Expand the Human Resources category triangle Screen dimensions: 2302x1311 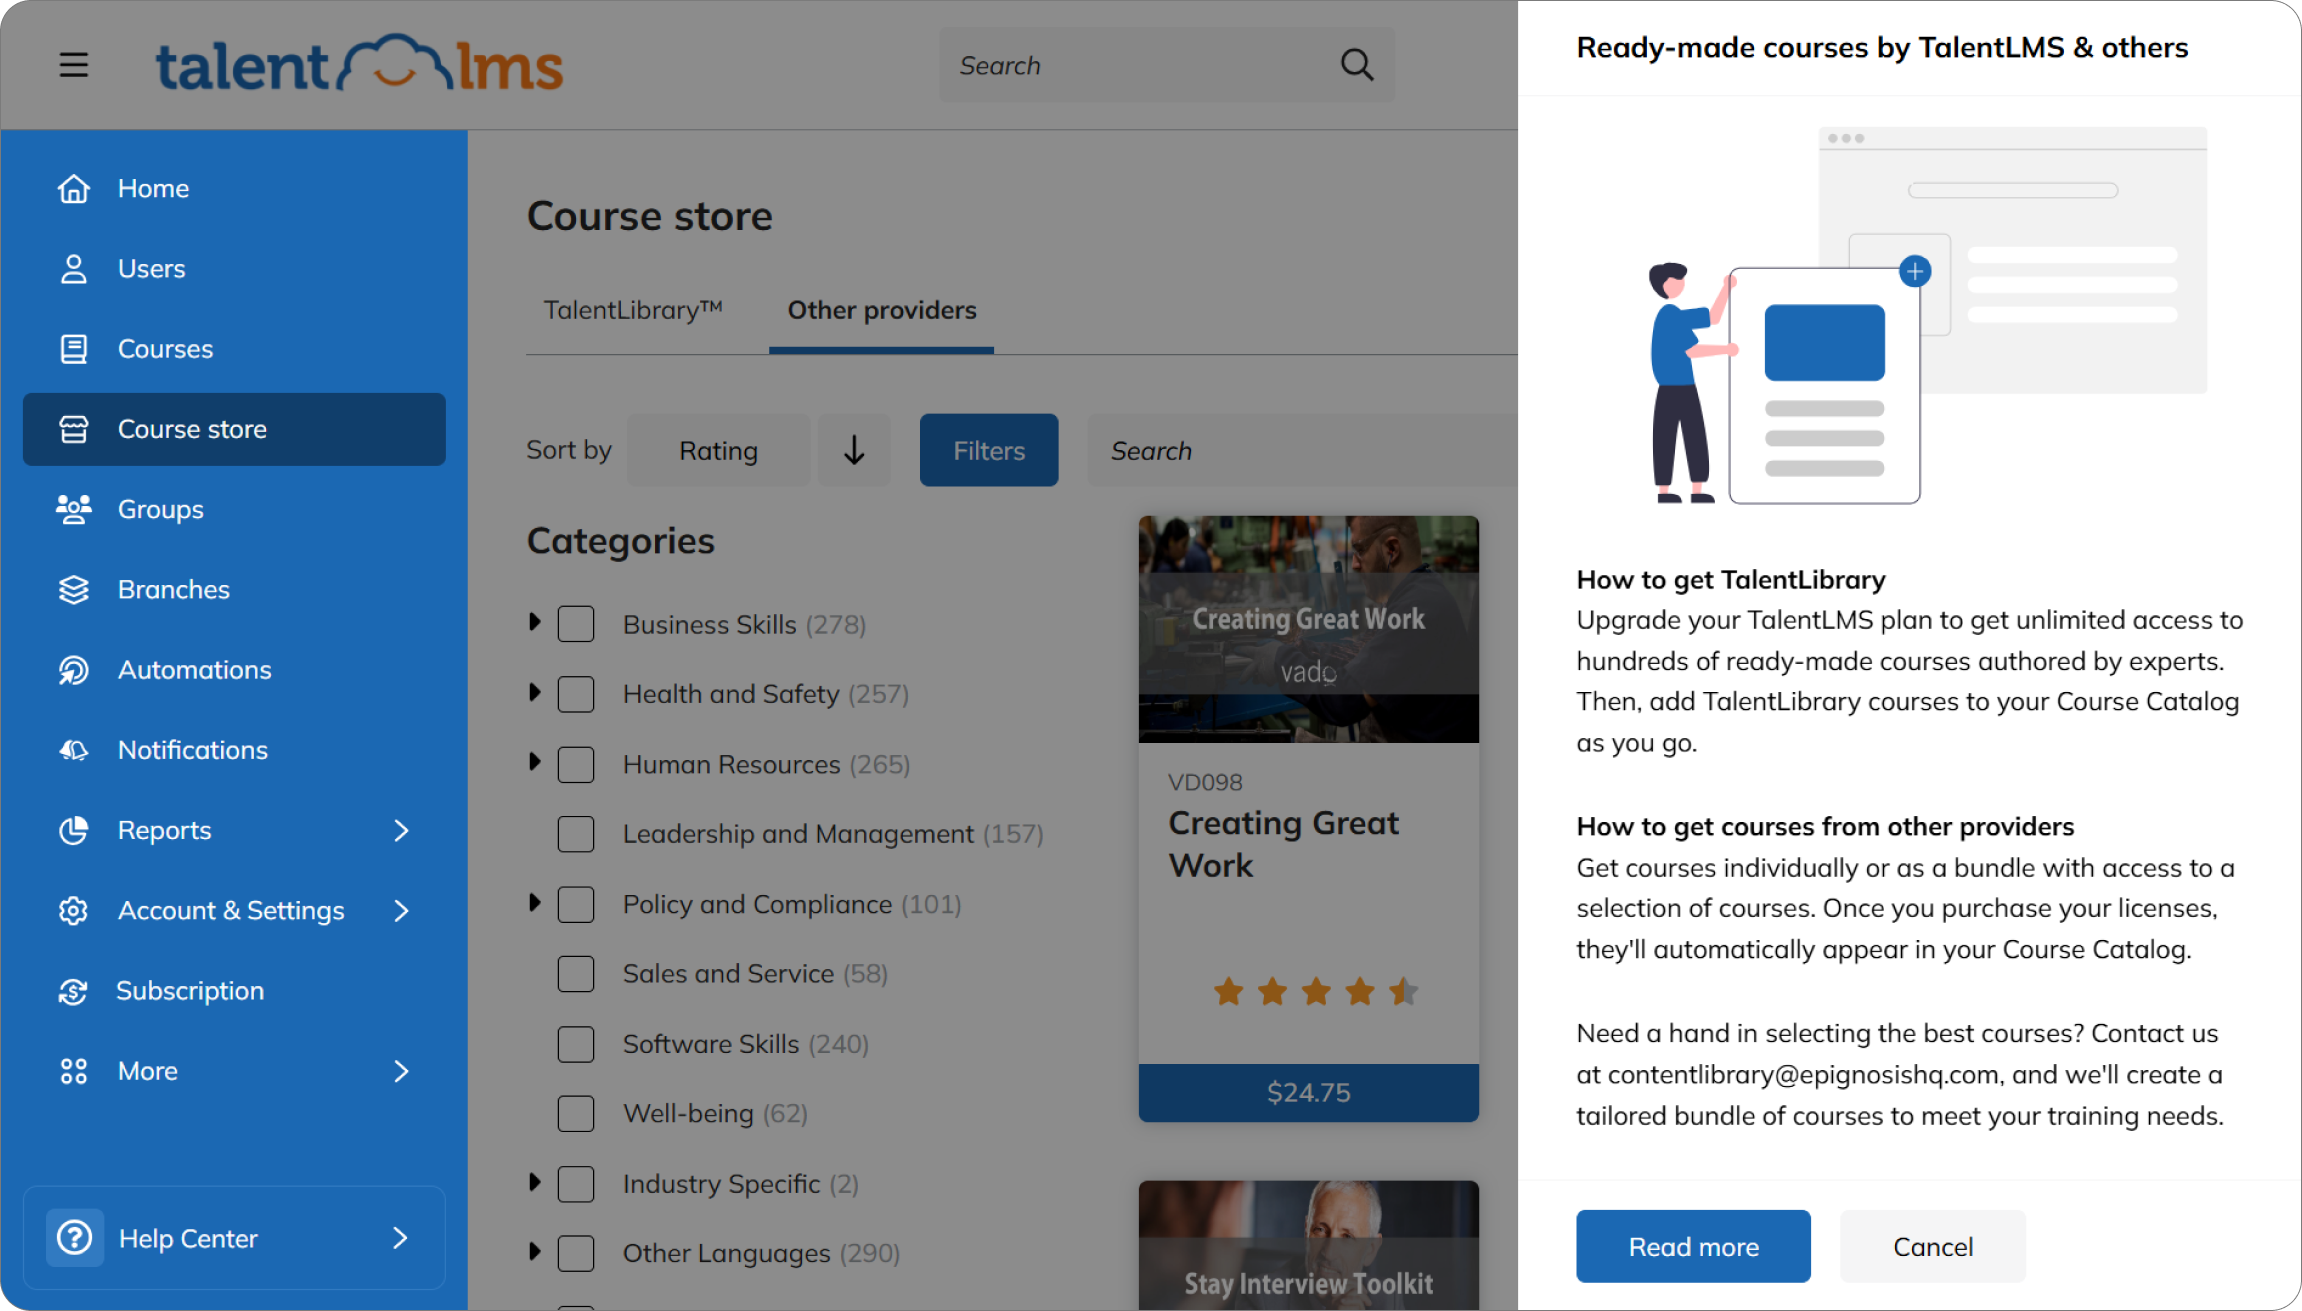pyautogui.click(x=535, y=762)
